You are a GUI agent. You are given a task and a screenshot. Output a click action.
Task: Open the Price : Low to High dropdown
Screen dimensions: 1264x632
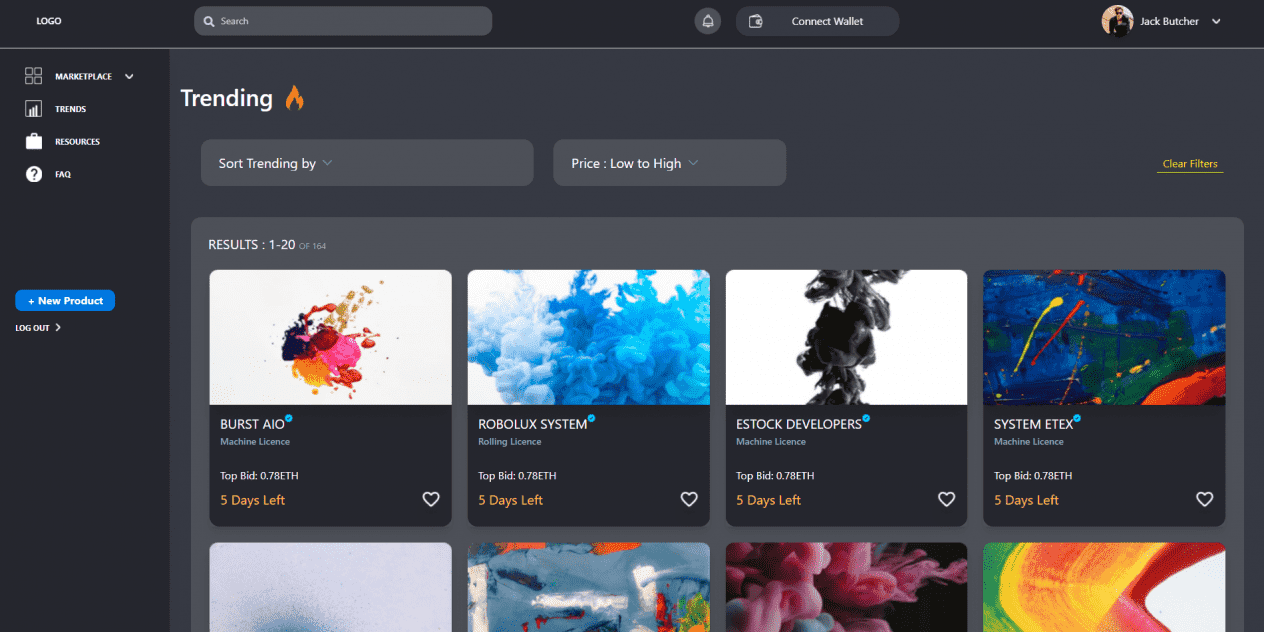click(670, 163)
